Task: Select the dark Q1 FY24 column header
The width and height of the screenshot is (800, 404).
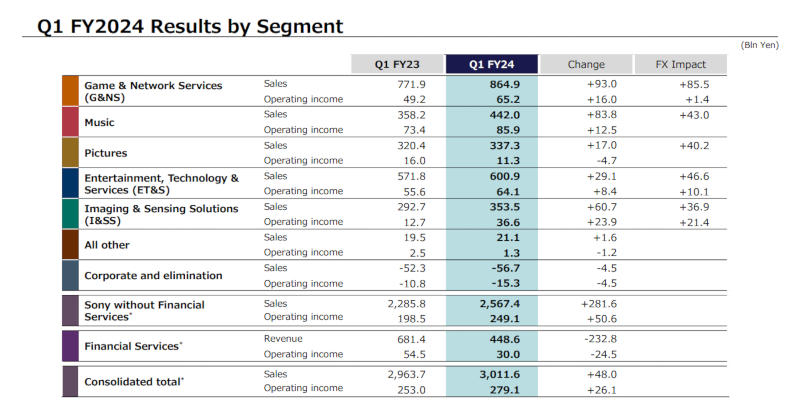Action: click(491, 64)
